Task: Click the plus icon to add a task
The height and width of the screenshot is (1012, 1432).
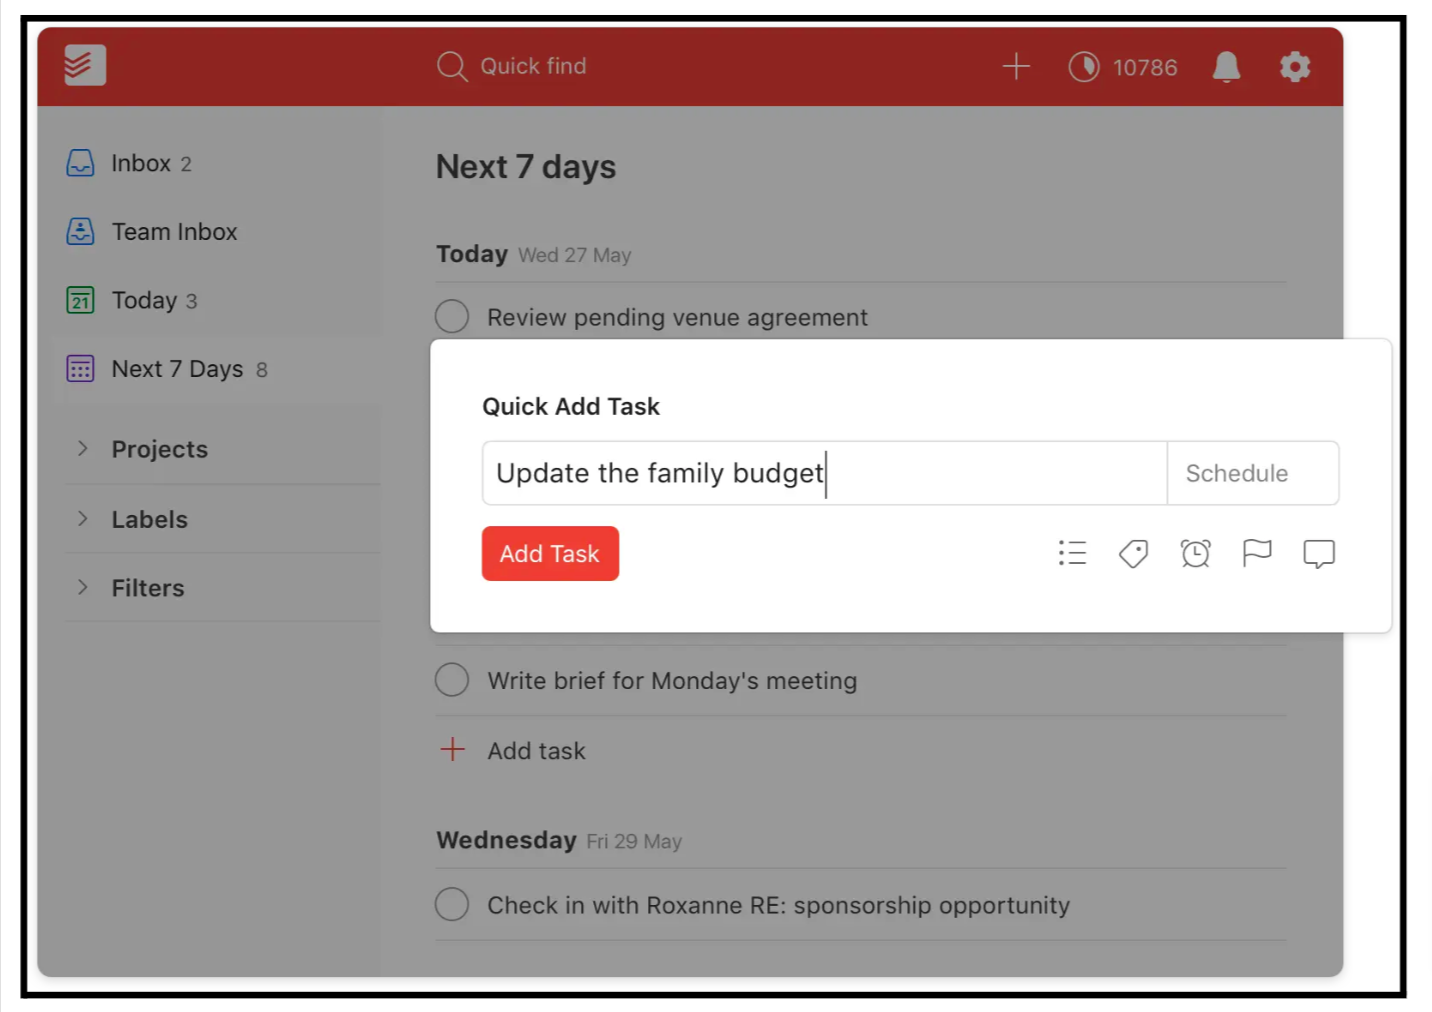Action: click(x=1016, y=66)
